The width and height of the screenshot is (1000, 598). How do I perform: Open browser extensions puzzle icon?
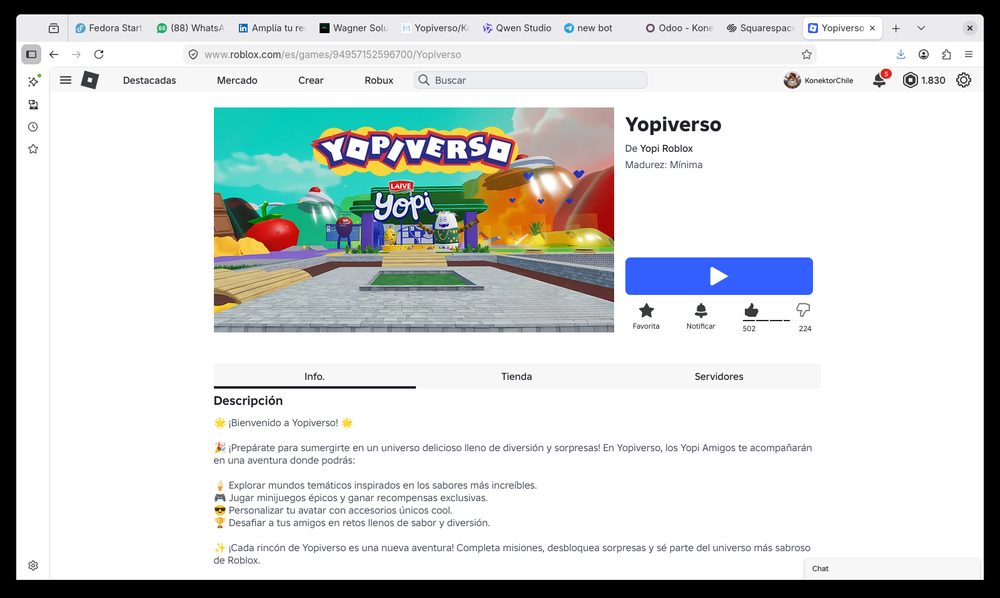coord(946,54)
